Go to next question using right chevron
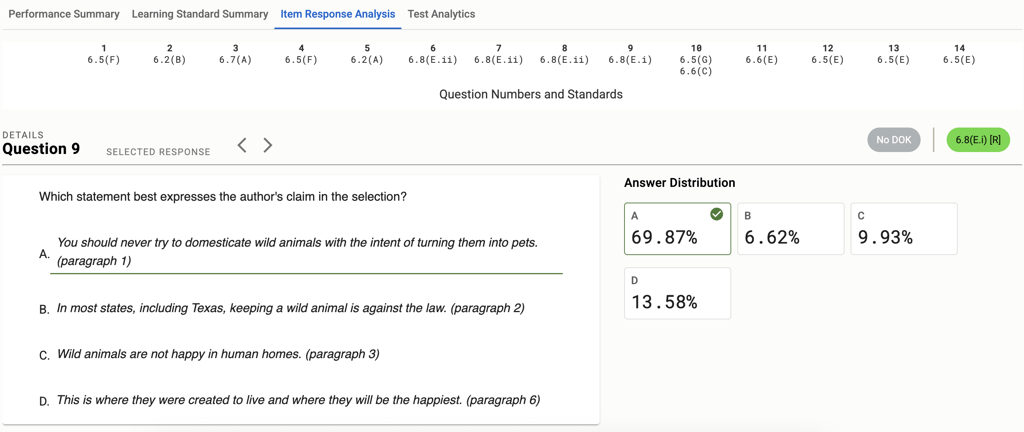Screen dimensions: 1024x432 tap(268, 145)
